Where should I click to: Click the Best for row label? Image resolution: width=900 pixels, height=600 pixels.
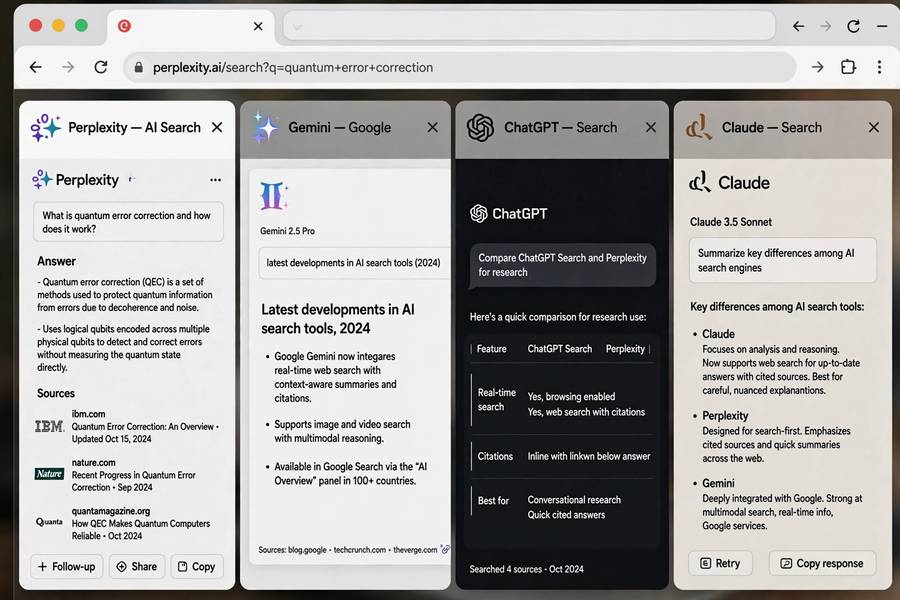[x=493, y=501]
